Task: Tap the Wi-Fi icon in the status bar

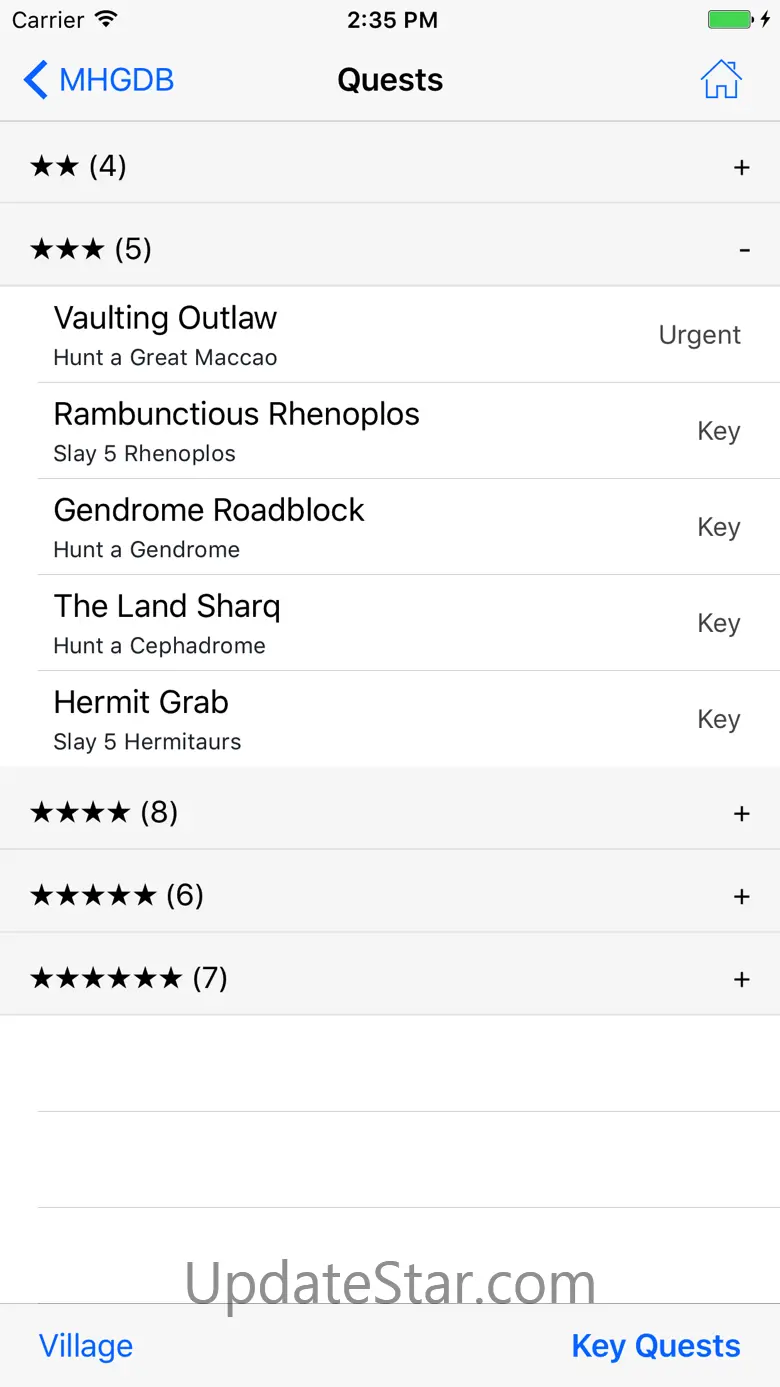Action: tap(105, 19)
